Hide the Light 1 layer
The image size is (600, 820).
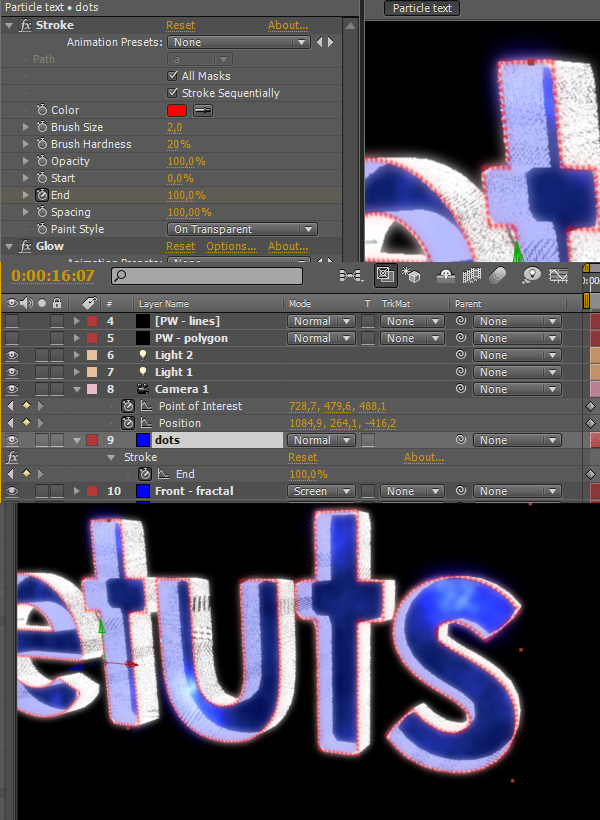(x=12, y=372)
